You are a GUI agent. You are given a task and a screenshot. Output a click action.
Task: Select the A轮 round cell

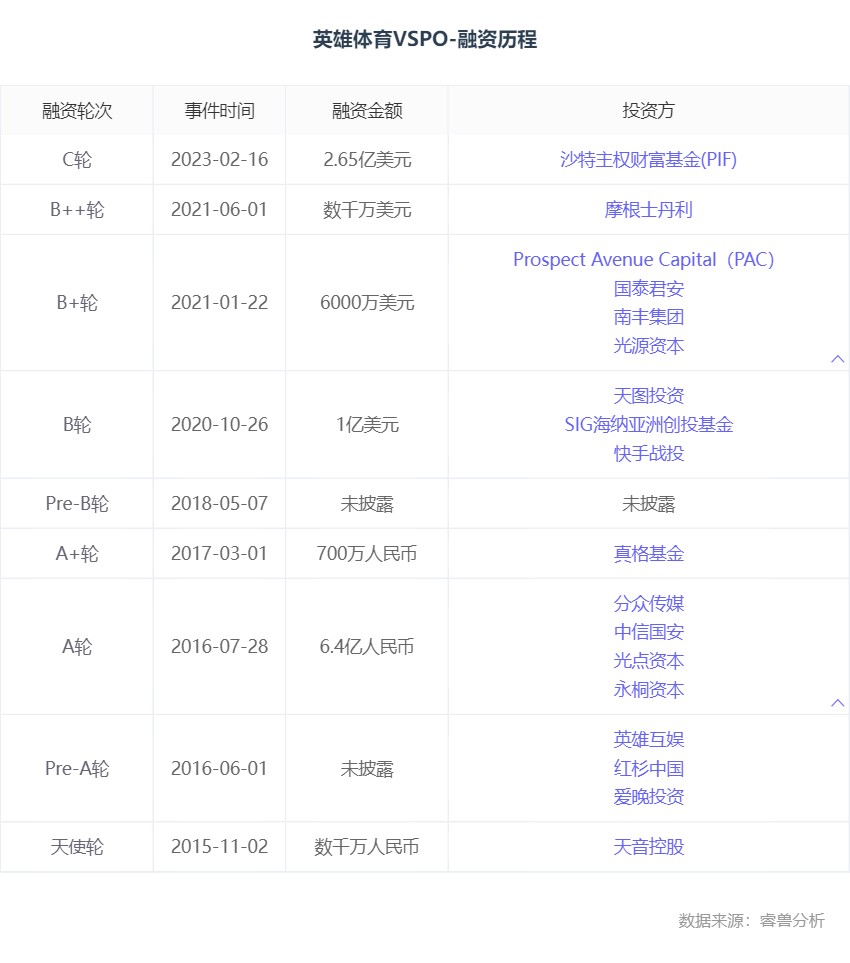(77, 647)
